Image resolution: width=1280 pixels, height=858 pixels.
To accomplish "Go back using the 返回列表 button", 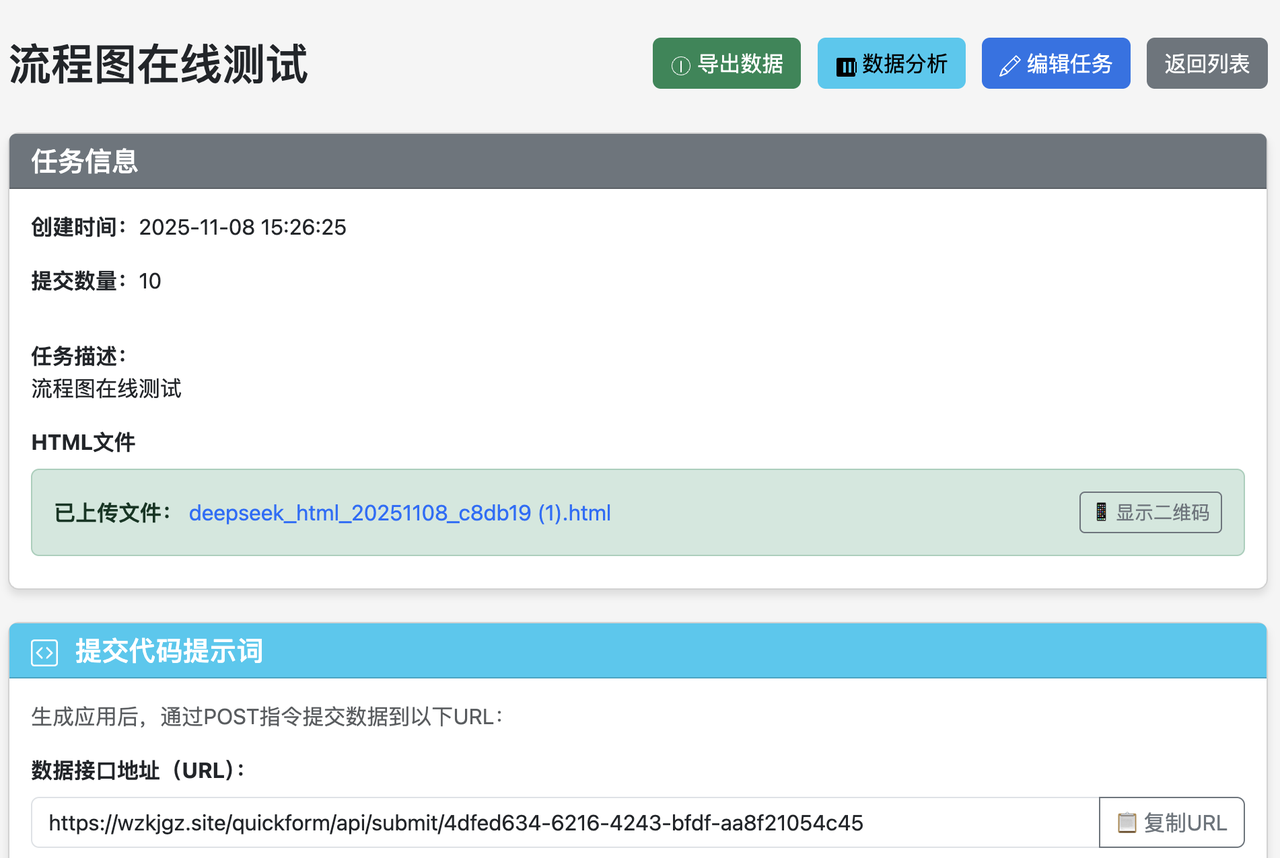I will point(1207,64).
